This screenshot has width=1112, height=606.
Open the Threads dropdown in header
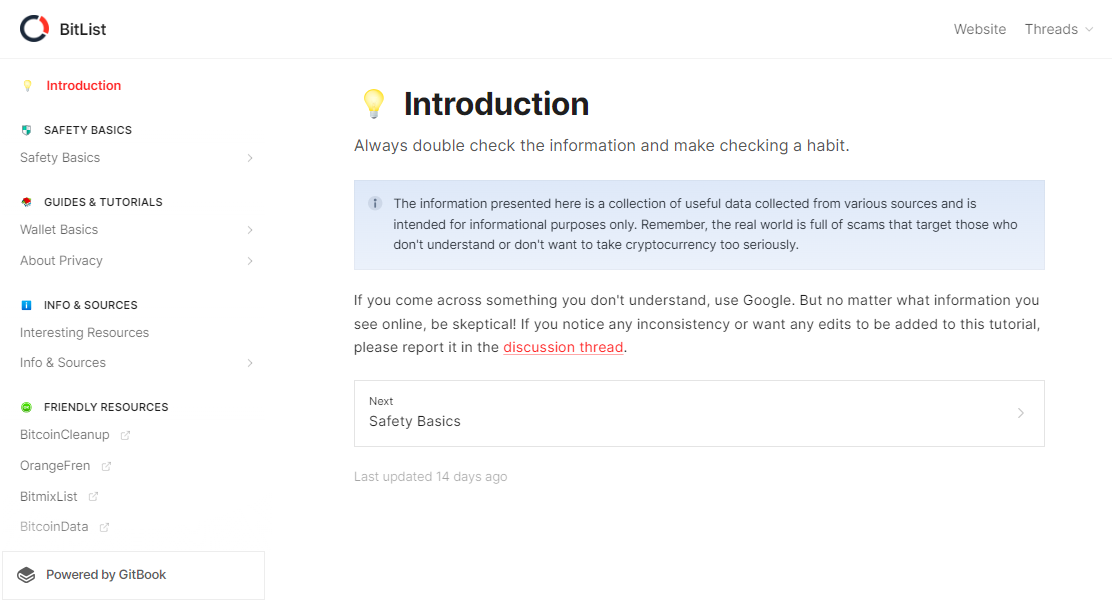tap(1059, 29)
